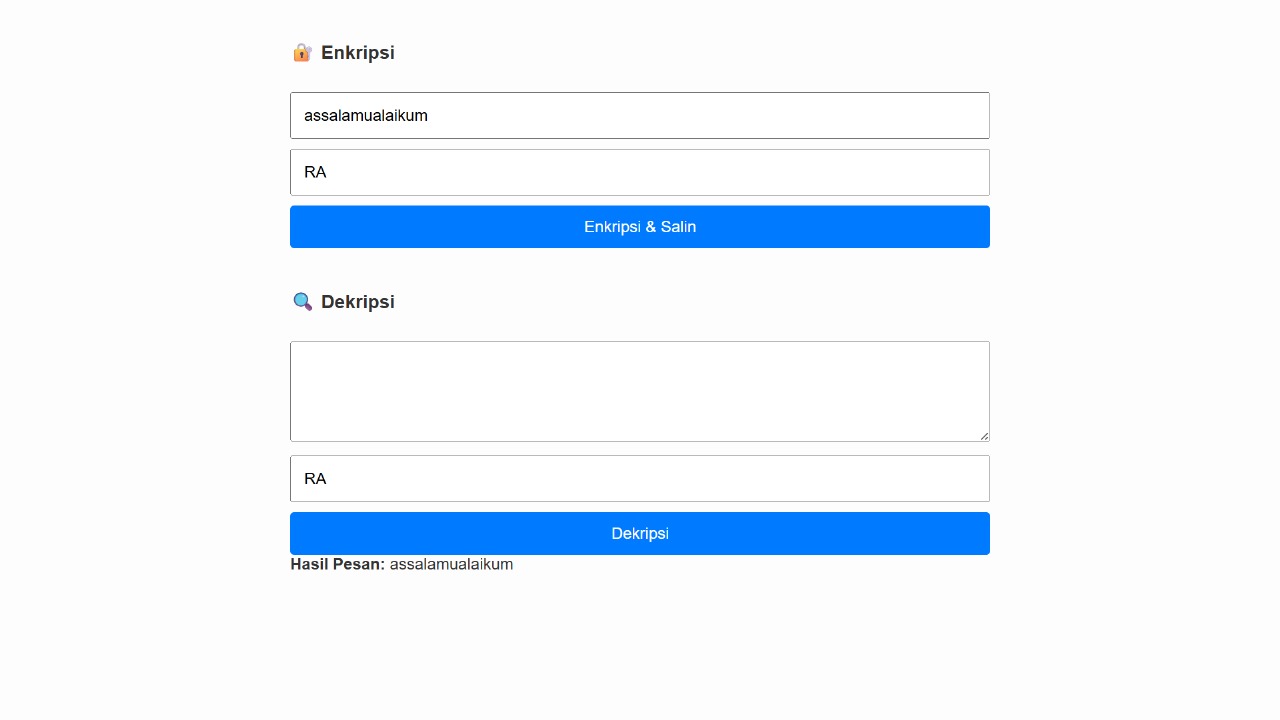Click the top-left corner of the ciphertext textarea
The image size is (1280, 720).
tap(296, 348)
